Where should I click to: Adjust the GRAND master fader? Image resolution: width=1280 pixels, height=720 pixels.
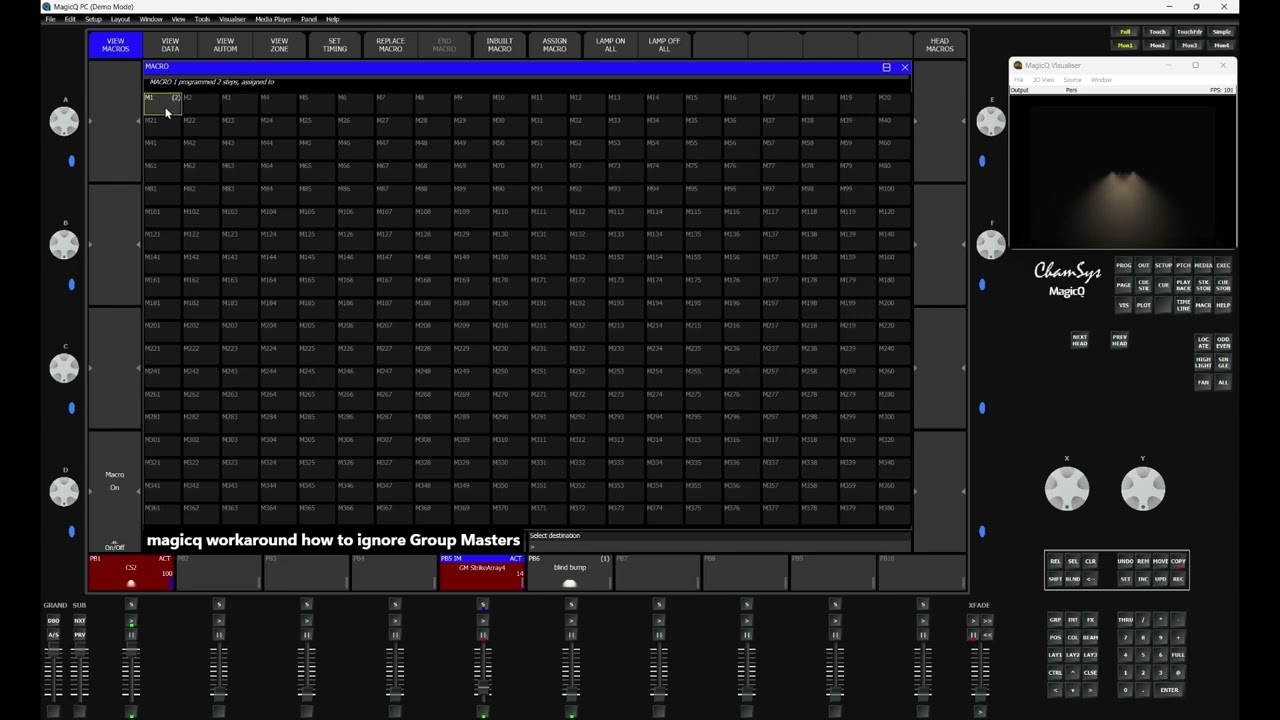click(53, 649)
